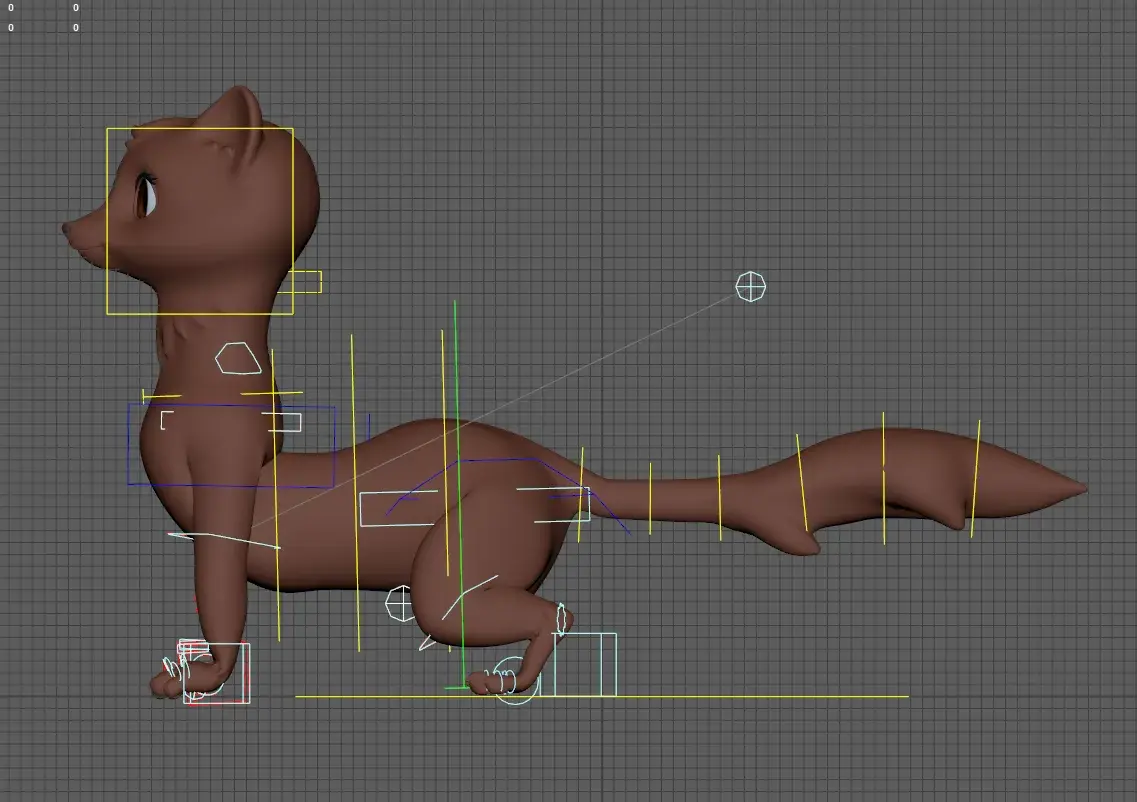This screenshot has width=1137, height=802.
Task: Pick the circle-cross locator at upper right
Action: (751, 287)
